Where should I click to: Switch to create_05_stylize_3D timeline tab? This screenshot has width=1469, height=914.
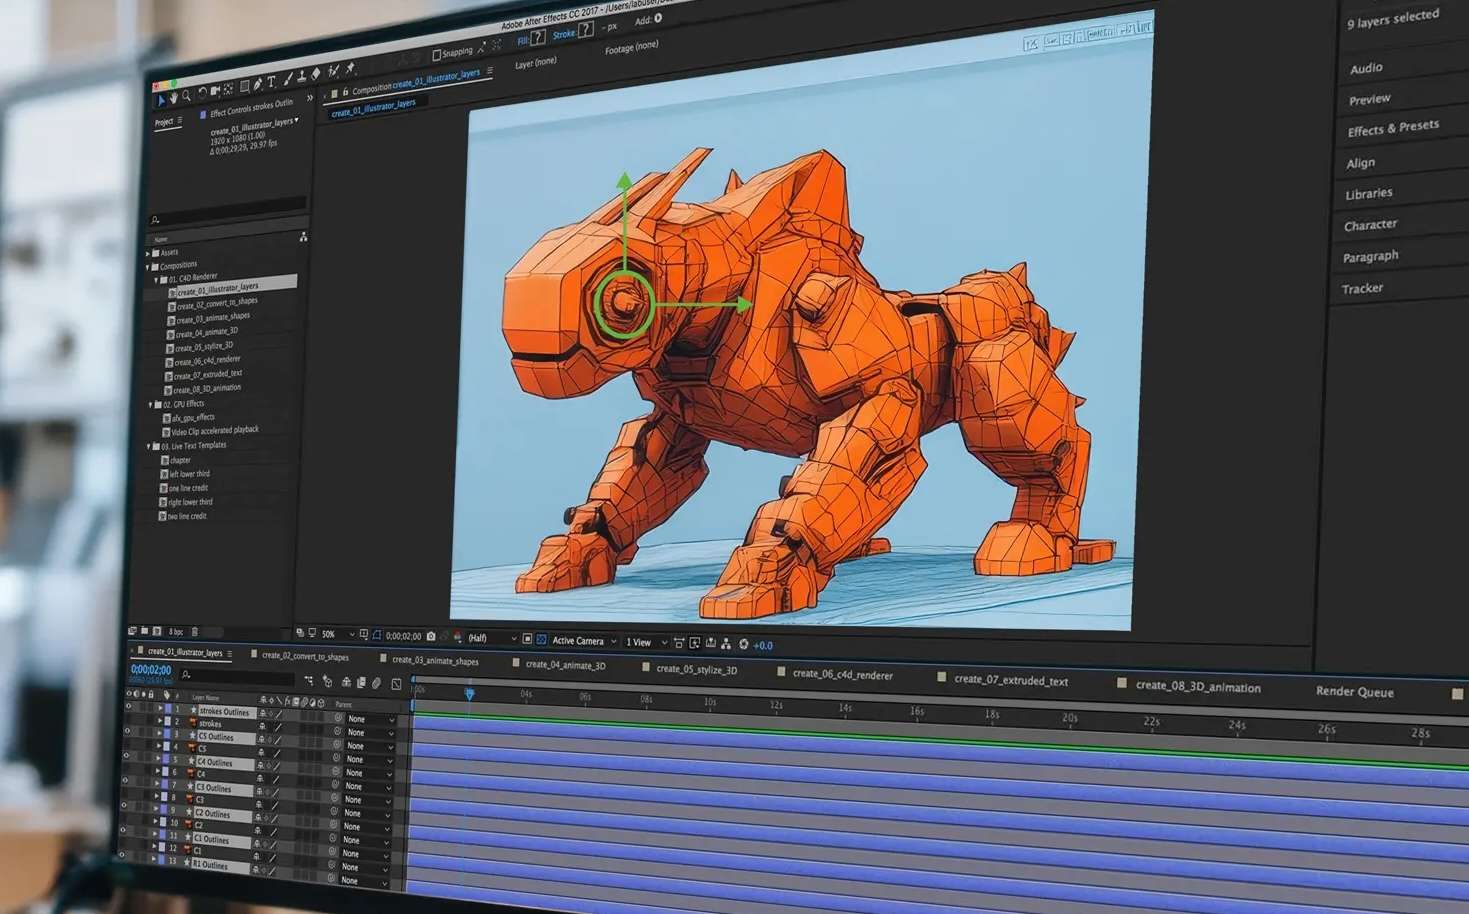[697, 670]
